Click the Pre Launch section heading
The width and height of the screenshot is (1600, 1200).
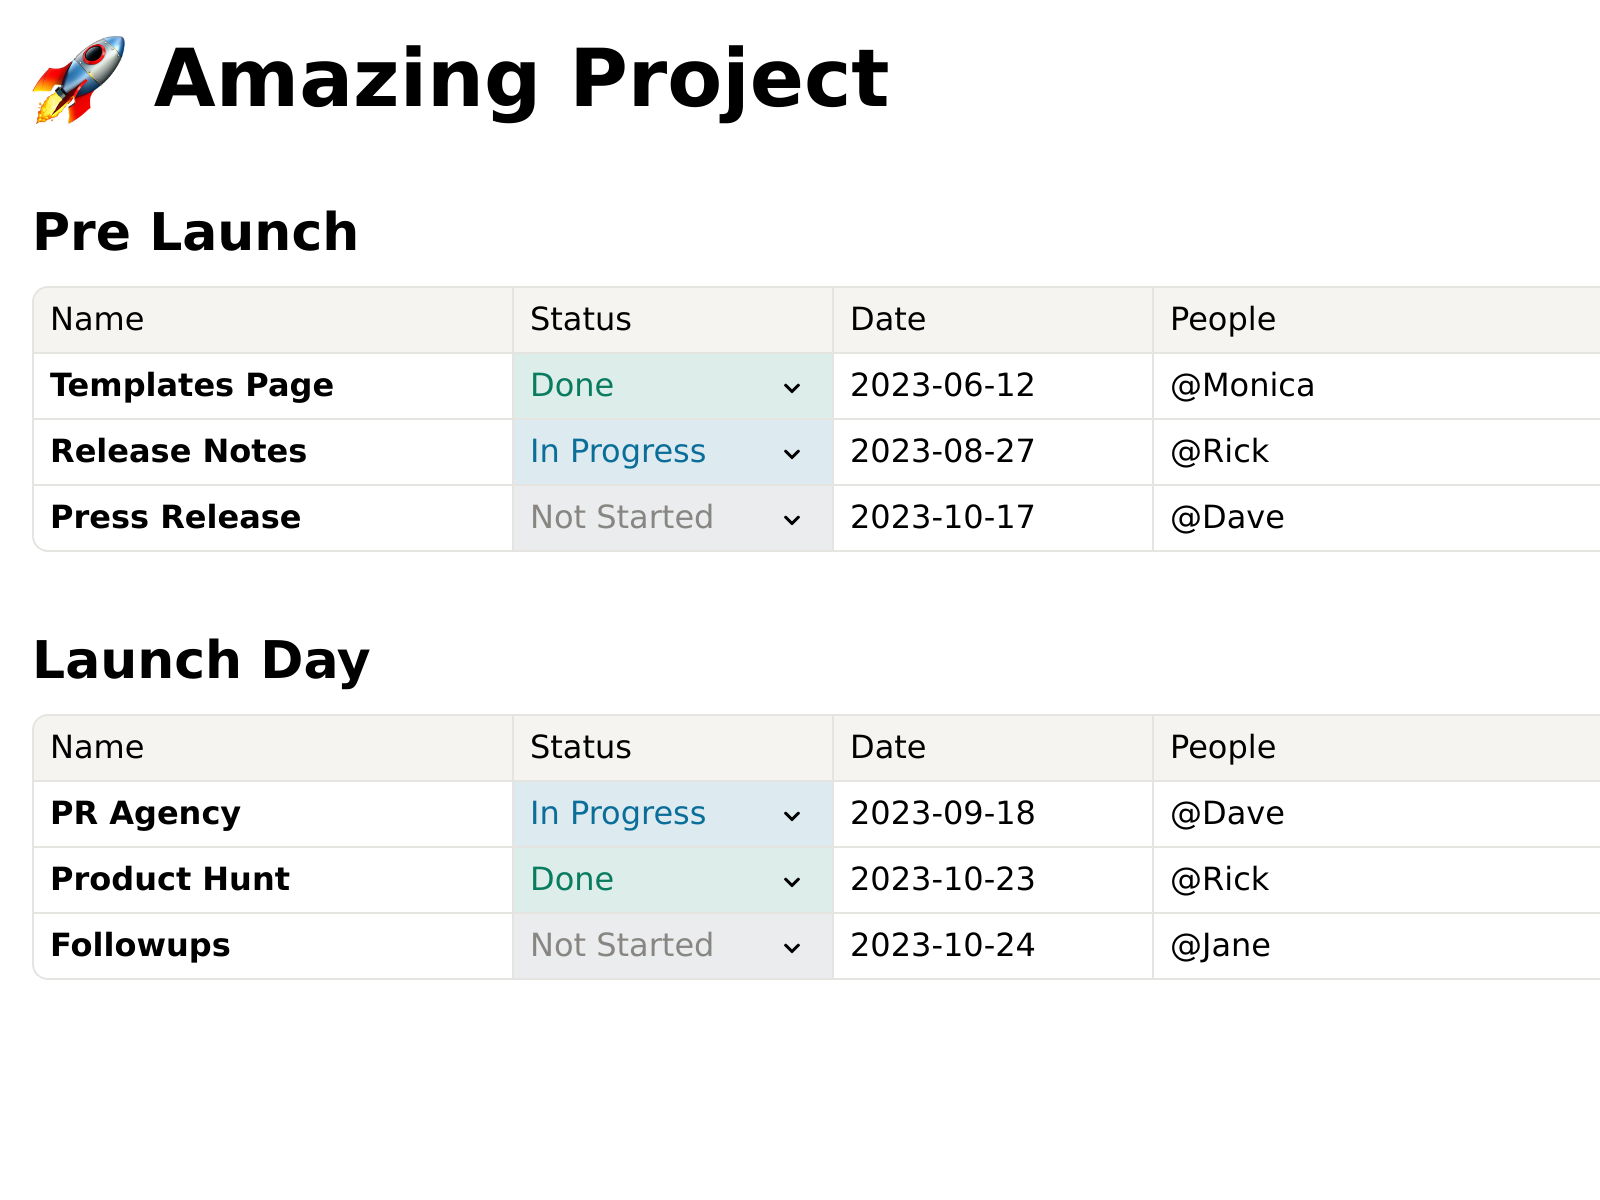(x=196, y=232)
